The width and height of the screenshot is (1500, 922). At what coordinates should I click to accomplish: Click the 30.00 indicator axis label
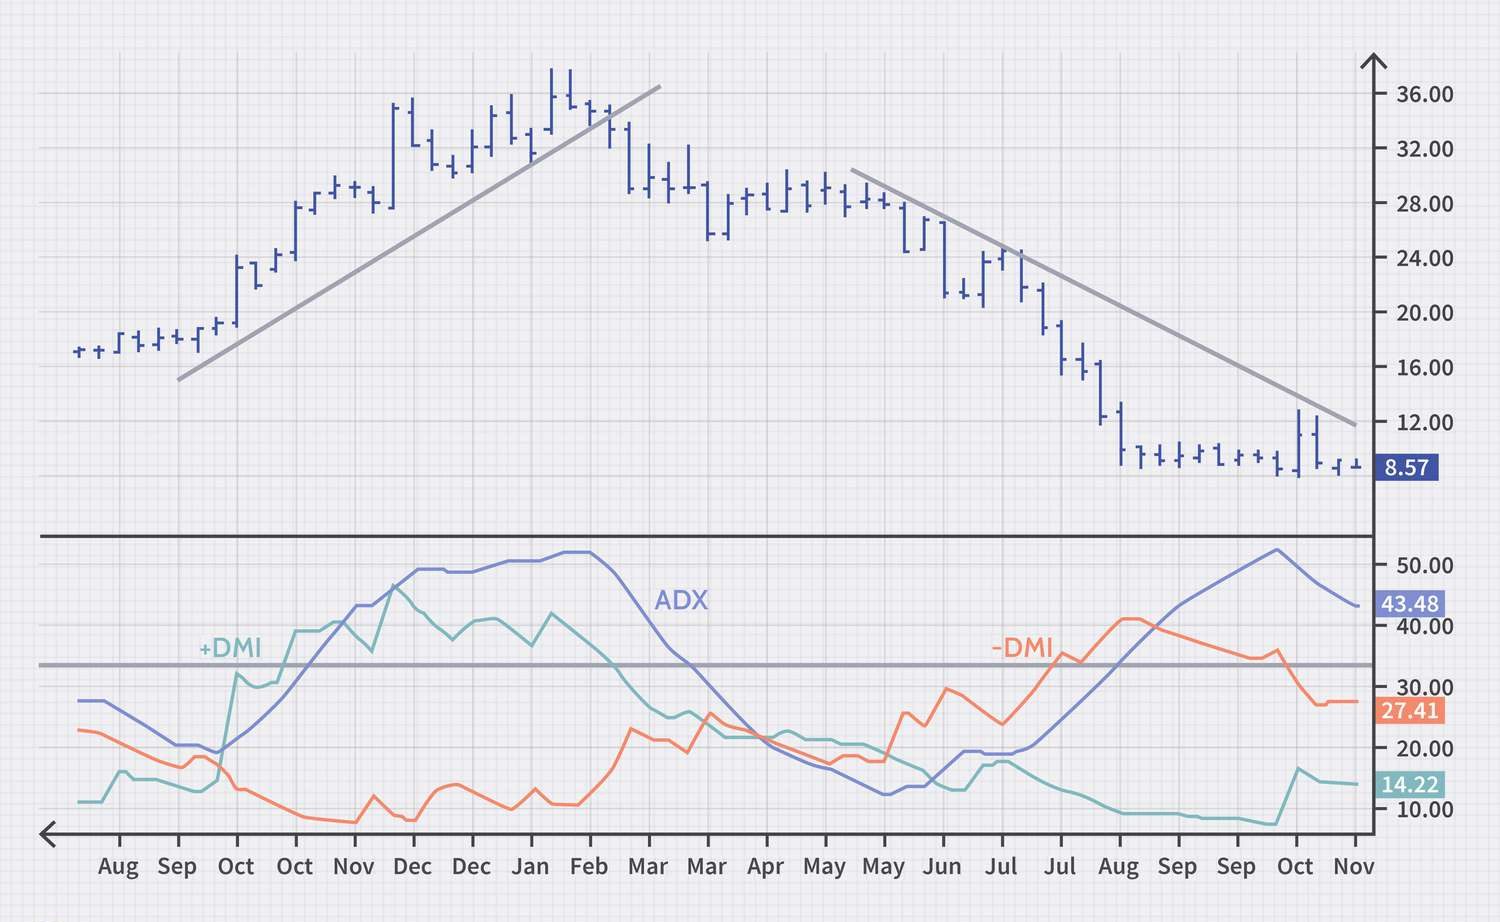click(x=1425, y=687)
